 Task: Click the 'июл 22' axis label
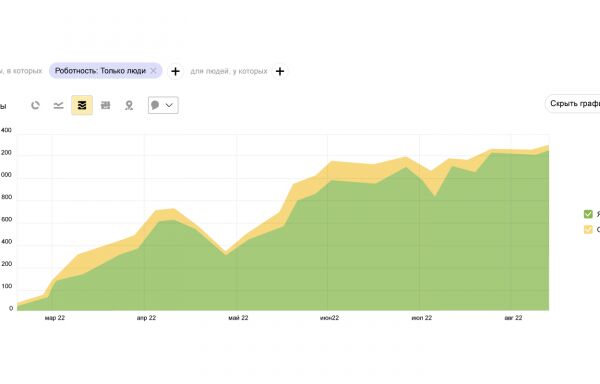422,318
